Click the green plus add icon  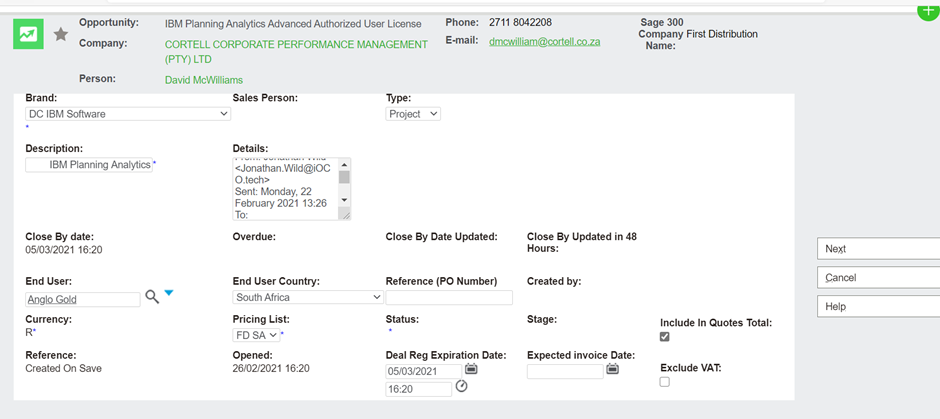coord(927,9)
